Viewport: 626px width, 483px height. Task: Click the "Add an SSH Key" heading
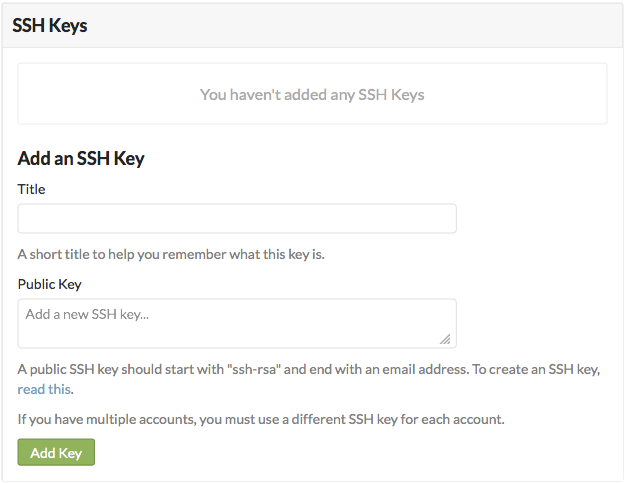tap(81, 158)
